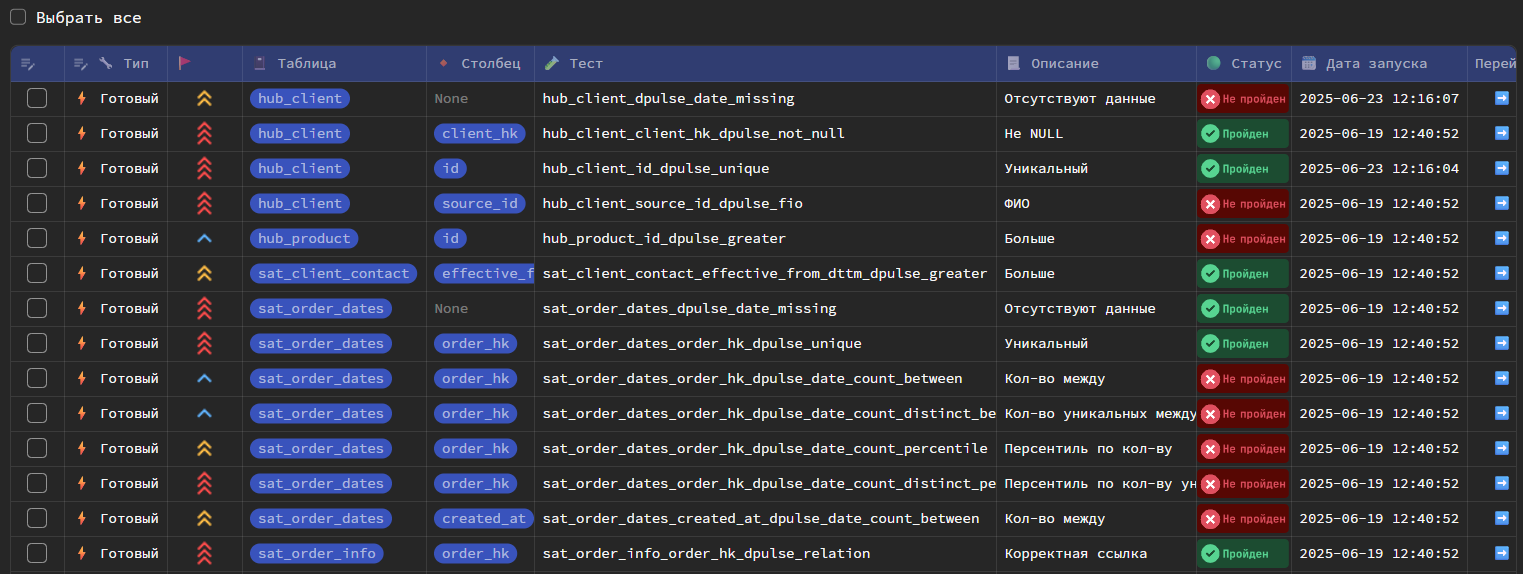Viewport: 1523px width, 574px height.
Task: Click lightning icon in sat_order_info_order_hk_dpulse_relation row
Action: (82, 553)
